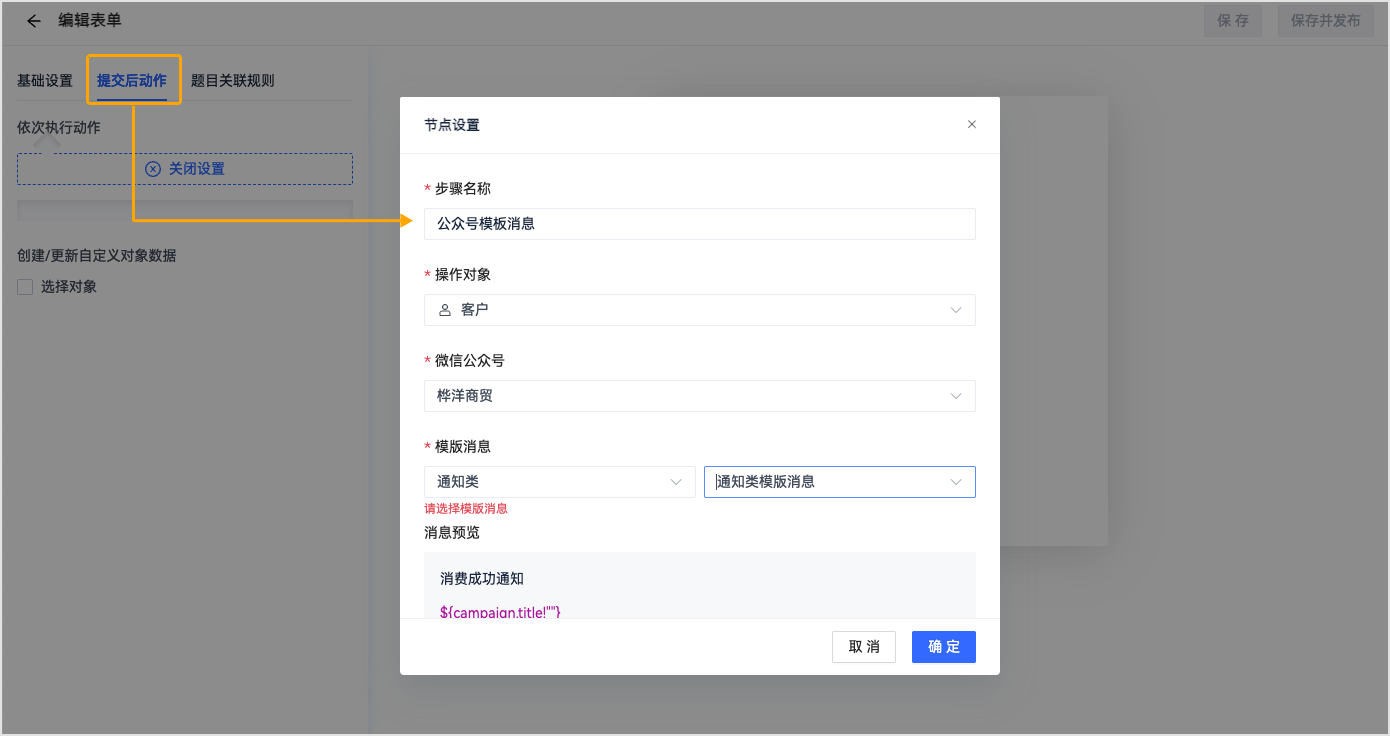Tick the 选择对象 checkbox
1390x736 pixels.
pyautogui.click(x=25, y=288)
